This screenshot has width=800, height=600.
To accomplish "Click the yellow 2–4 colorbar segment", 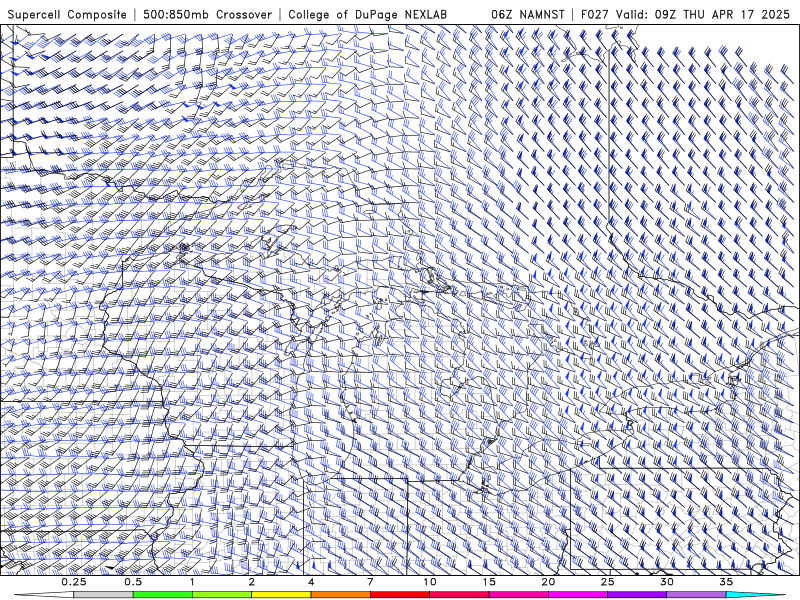I will click(281, 595).
